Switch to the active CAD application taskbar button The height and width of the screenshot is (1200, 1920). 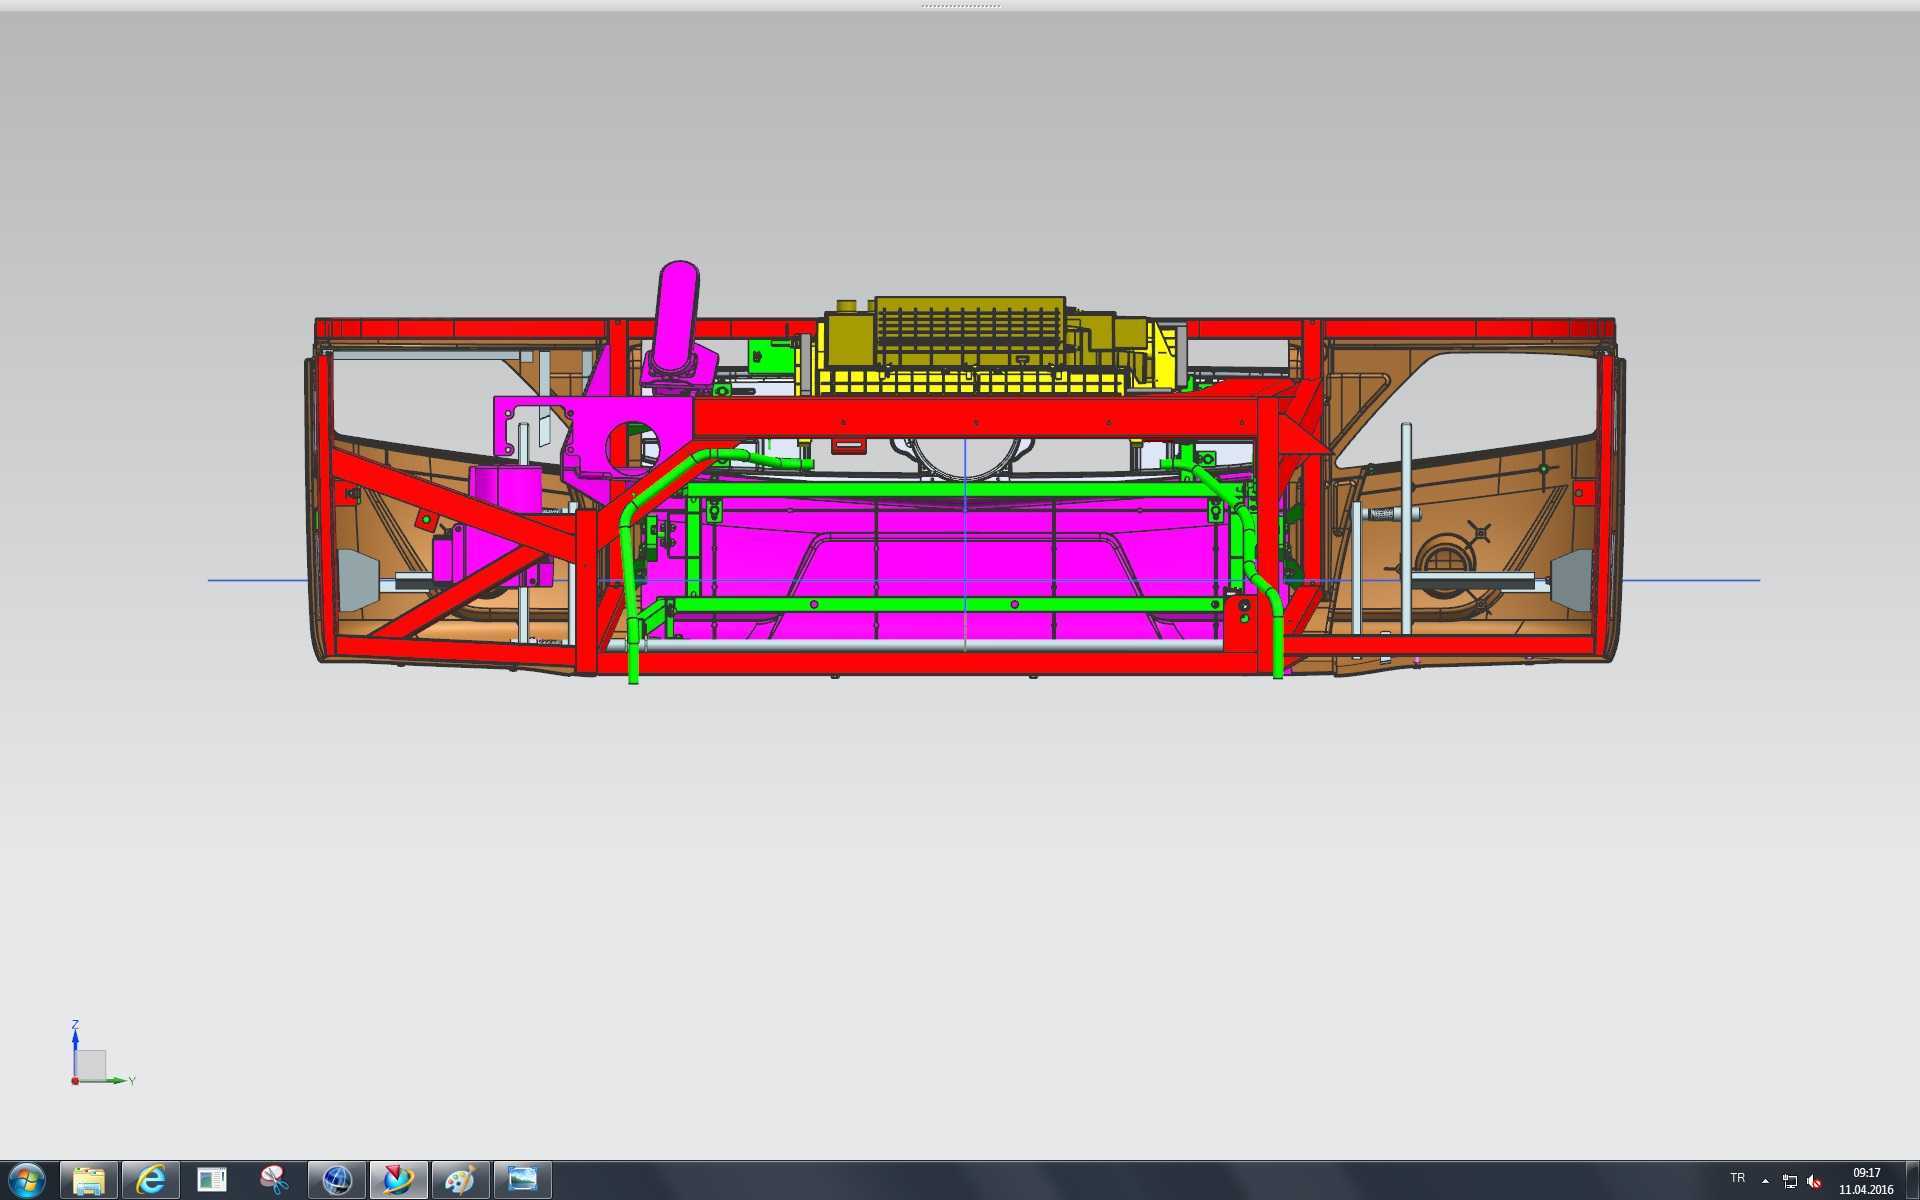[x=399, y=1180]
